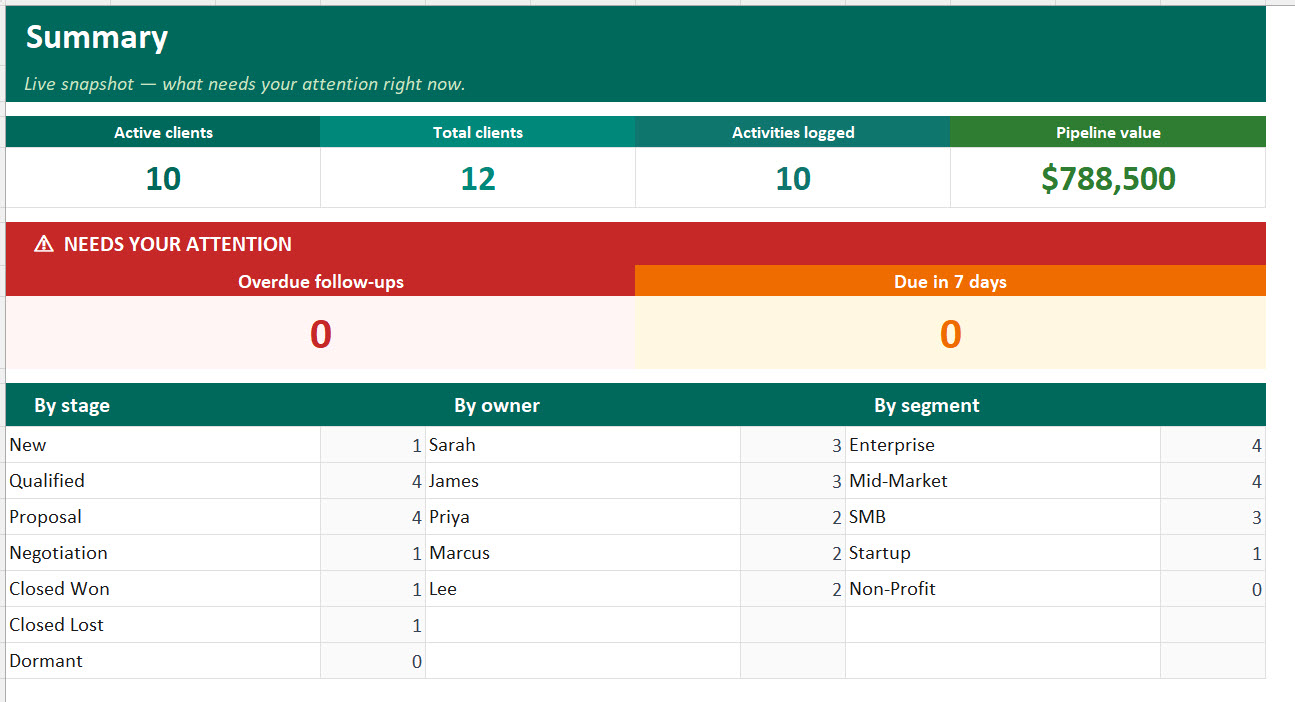Viewport: 1295px width, 702px height.
Task: Click the Closed Won stage label
Action: (x=59, y=589)
